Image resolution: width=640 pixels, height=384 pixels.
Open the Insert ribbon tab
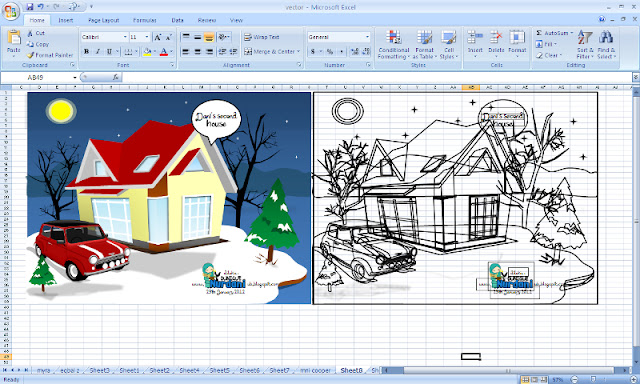[65, 20]
